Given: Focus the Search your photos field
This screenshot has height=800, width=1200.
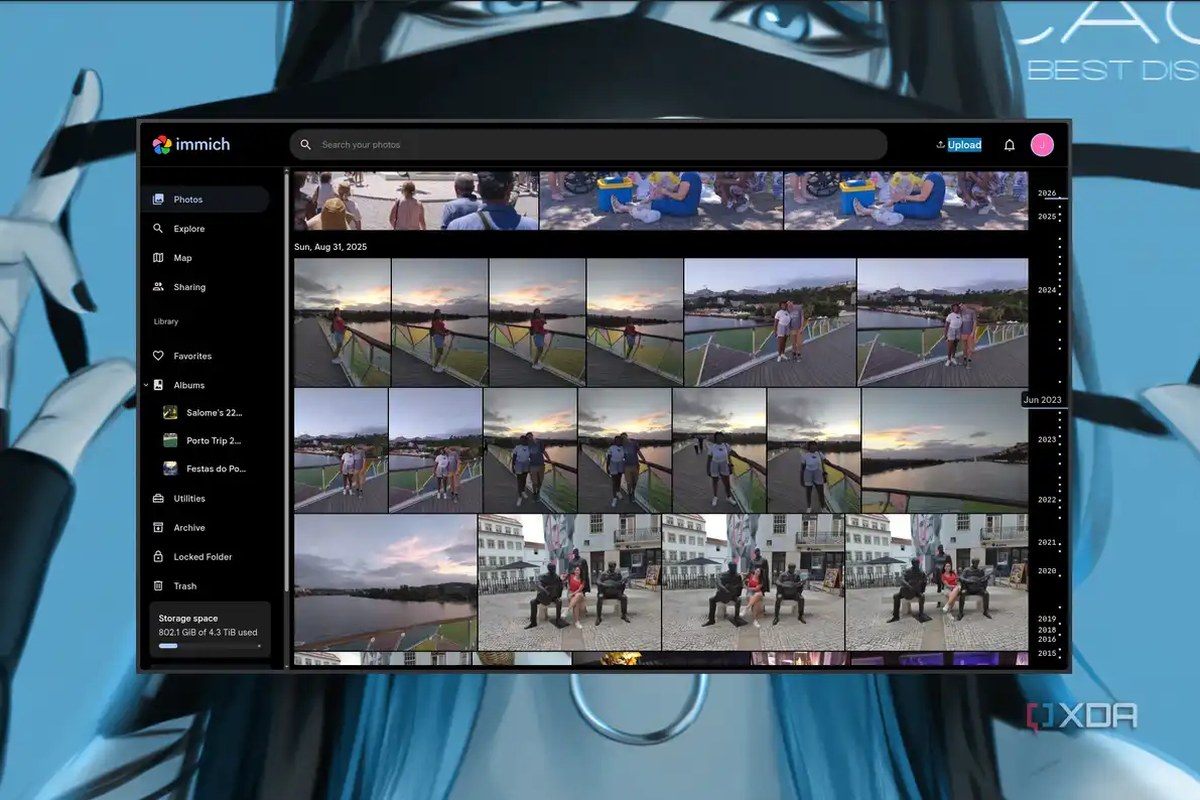Looking at the screenshot, I should 588,145.
